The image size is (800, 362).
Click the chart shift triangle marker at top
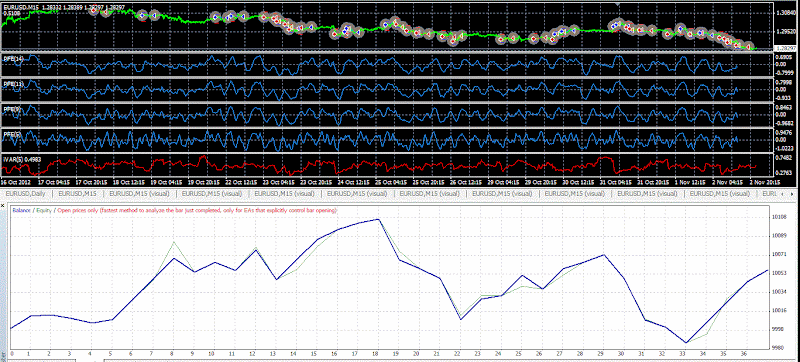pyautogui.click(x=618, y=4)
